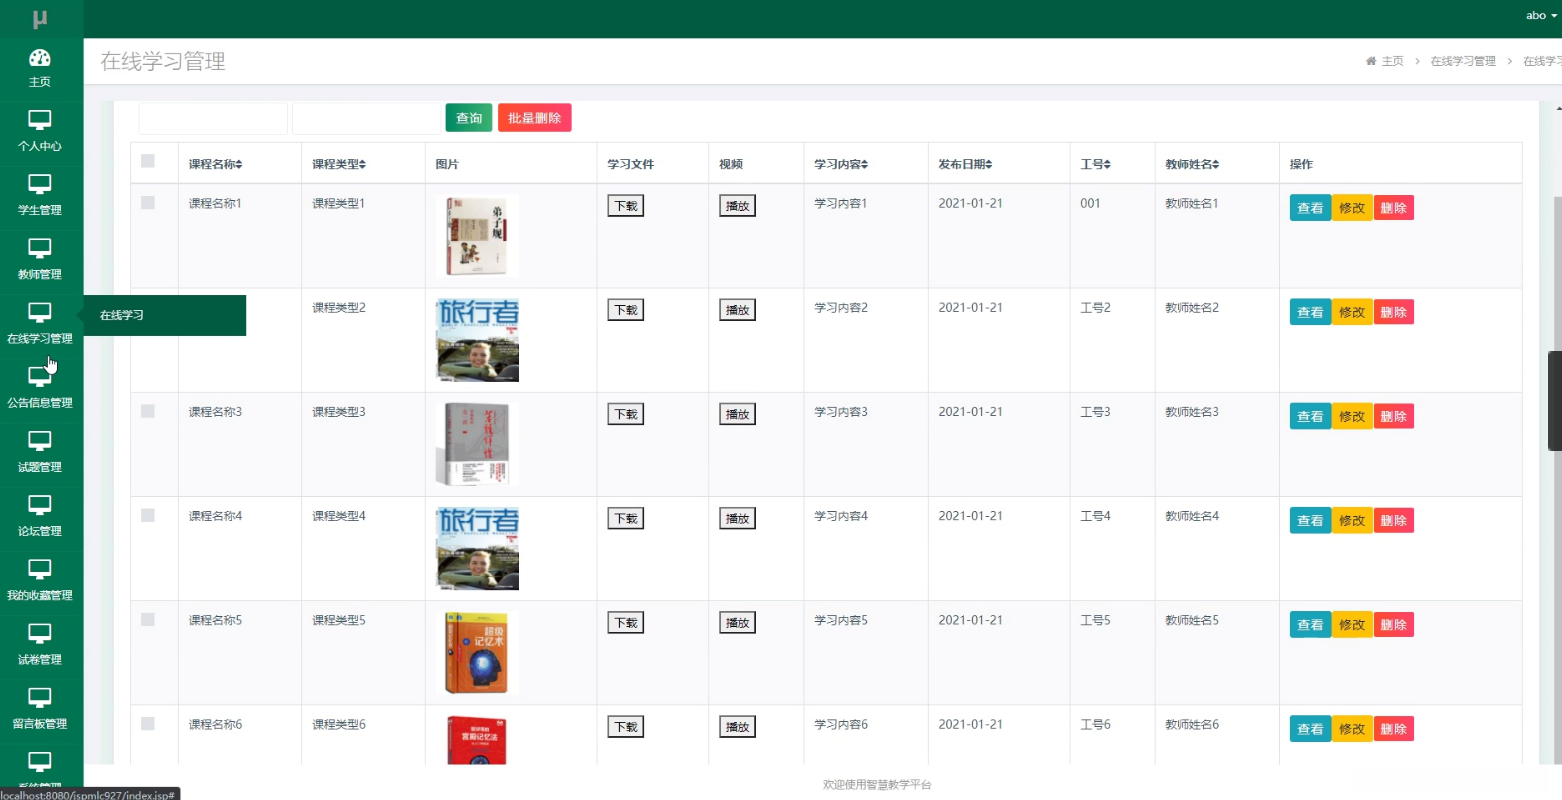Click the 旅行者 cover in the 课程名称4 row
The height and width of the screenshot is (800, 1562).
478,548
